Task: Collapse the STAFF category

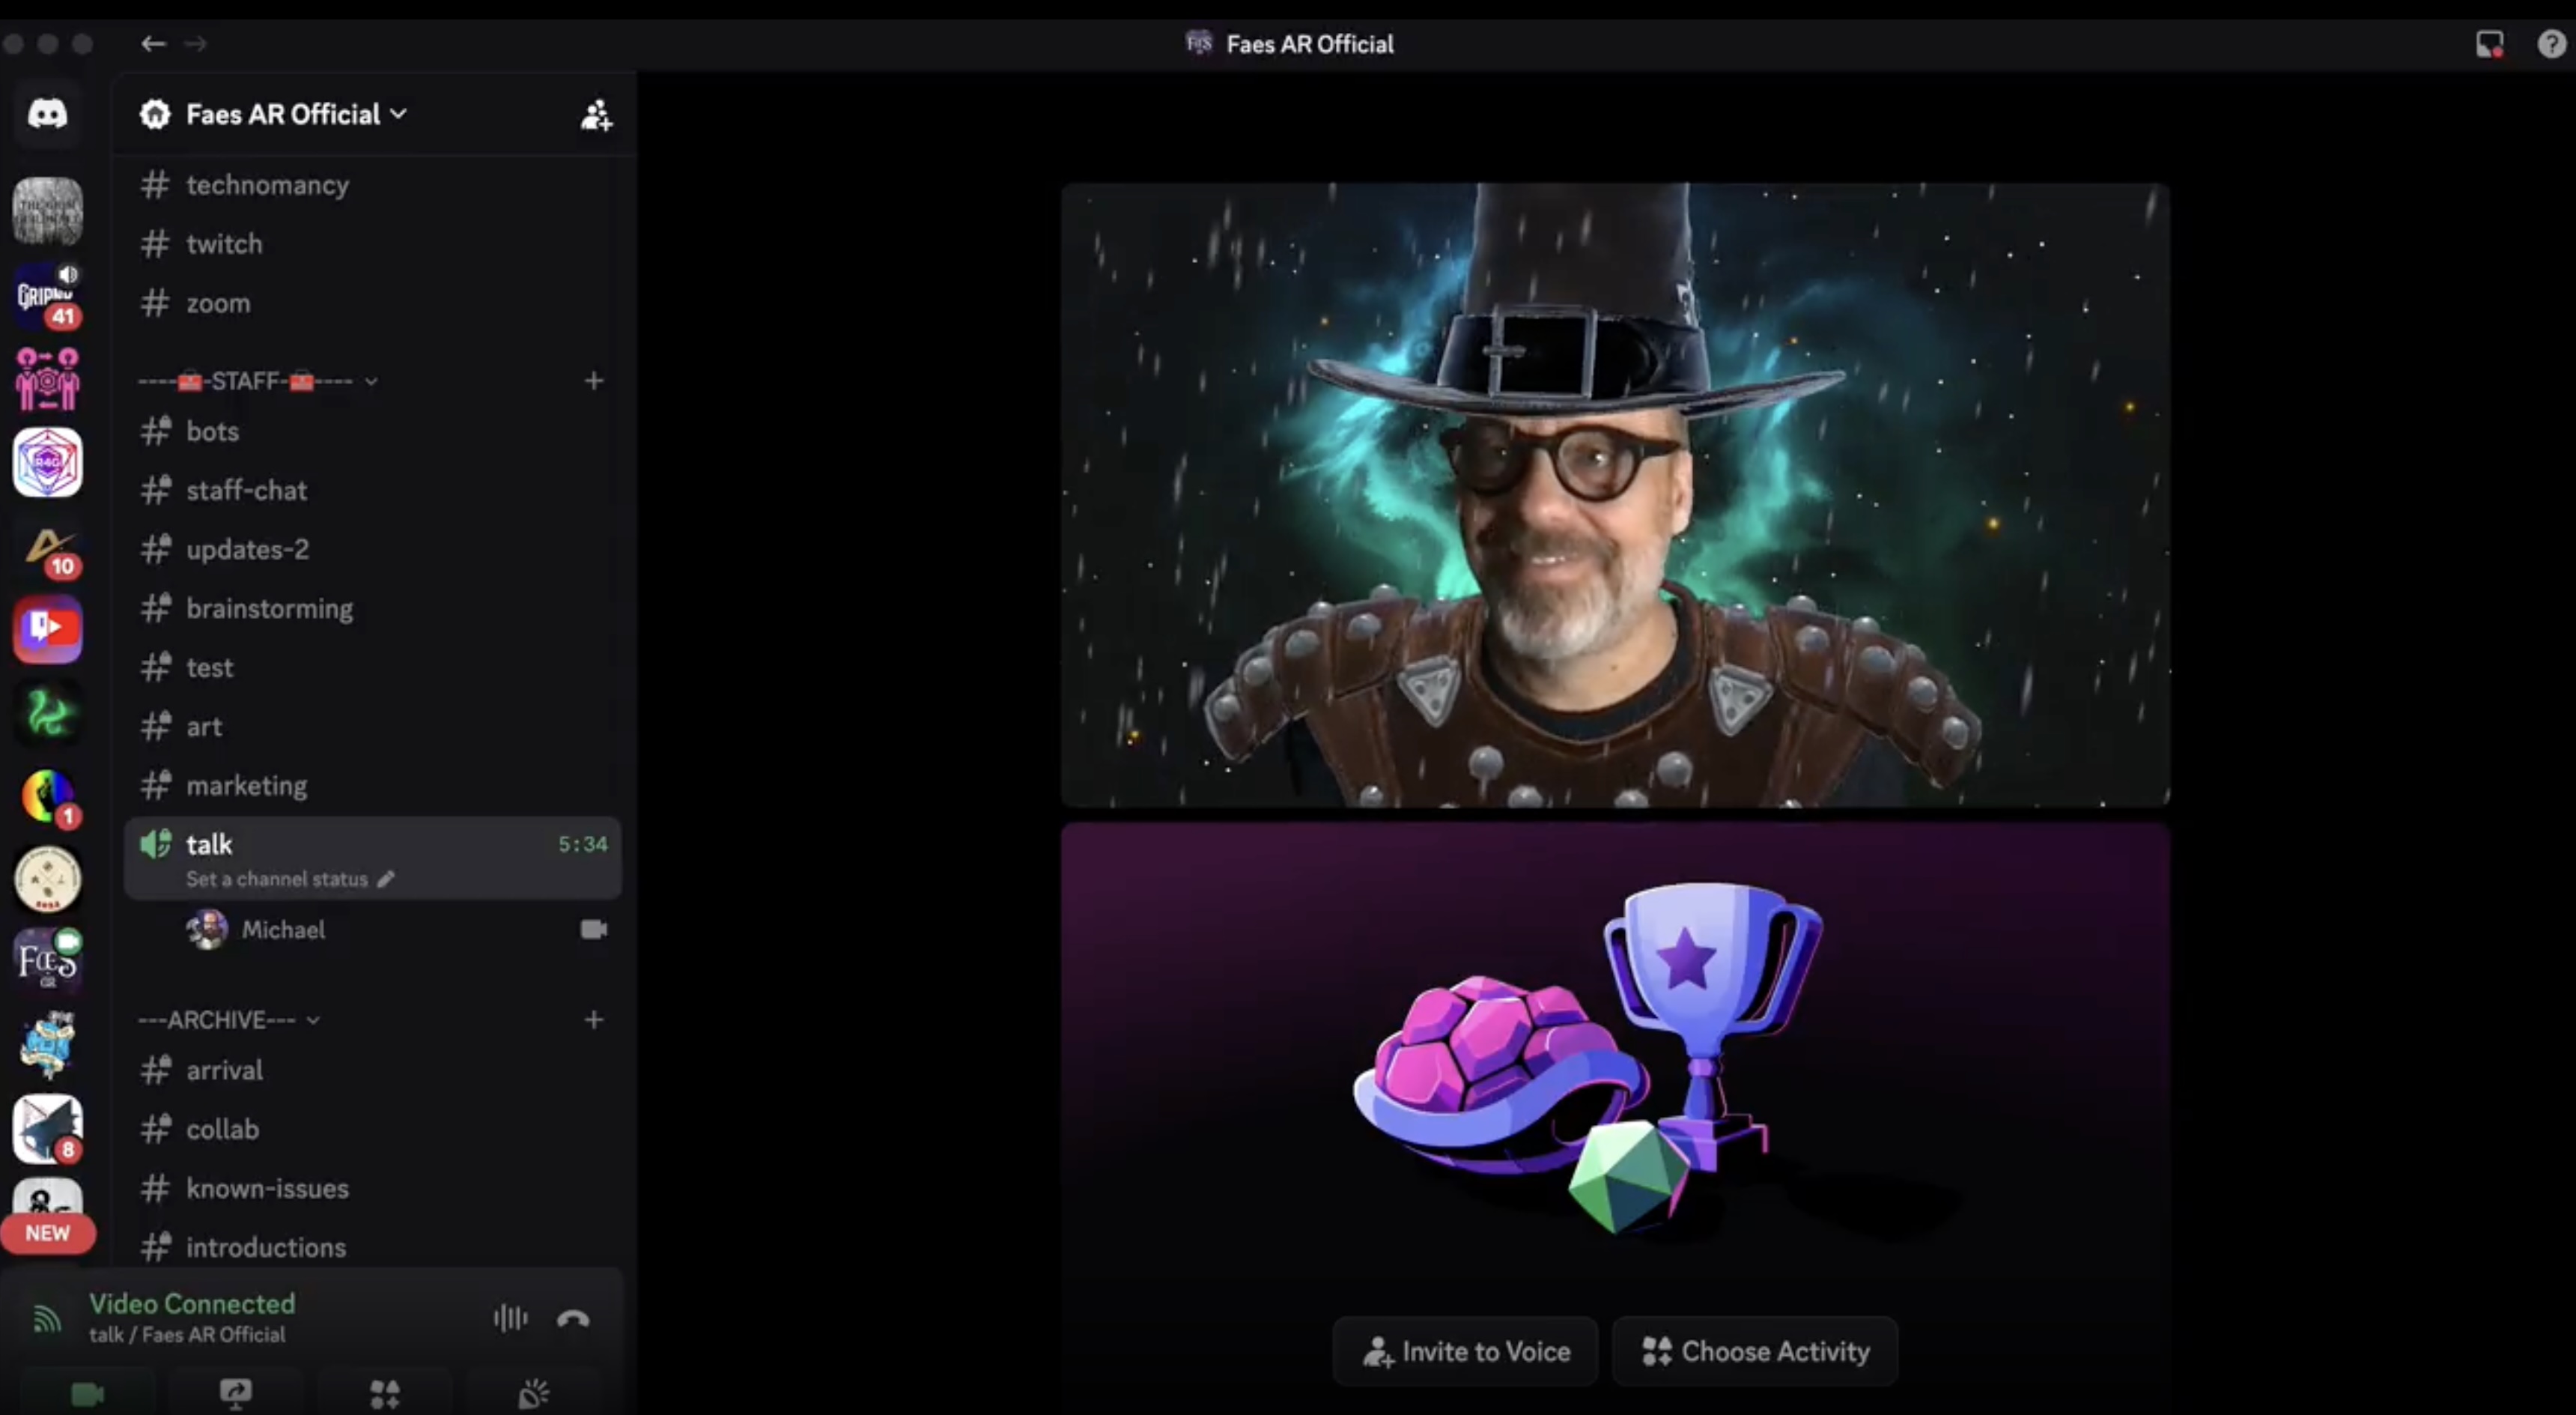Action: 371,381
